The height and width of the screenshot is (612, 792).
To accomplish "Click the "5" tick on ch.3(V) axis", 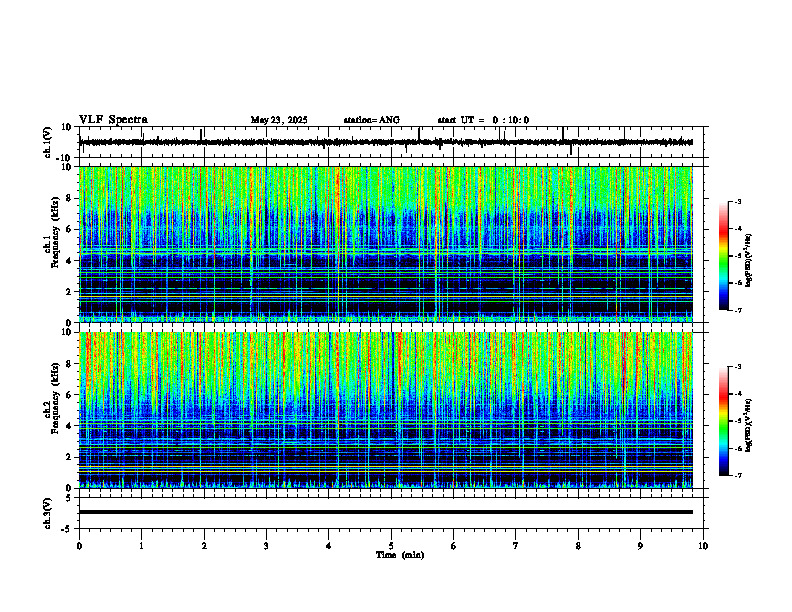I will tap(69, 497).
